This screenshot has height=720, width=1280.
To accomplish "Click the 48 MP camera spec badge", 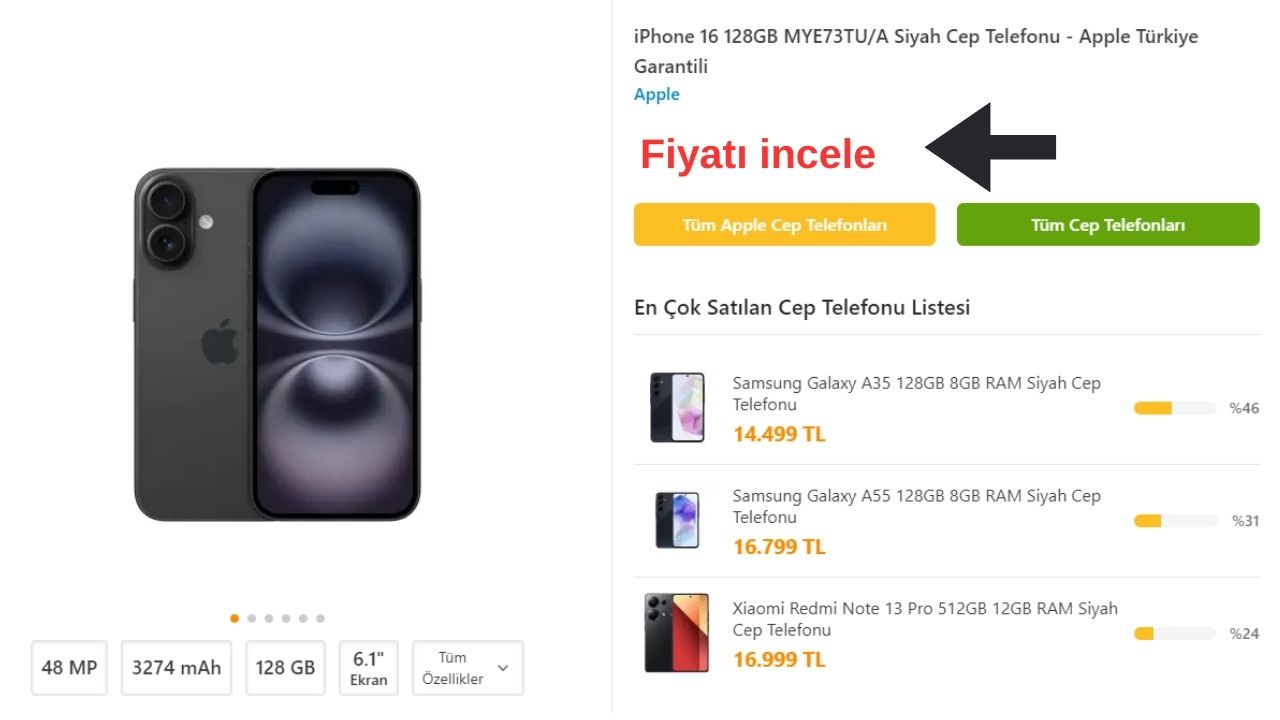I will (x=70, y=668).
